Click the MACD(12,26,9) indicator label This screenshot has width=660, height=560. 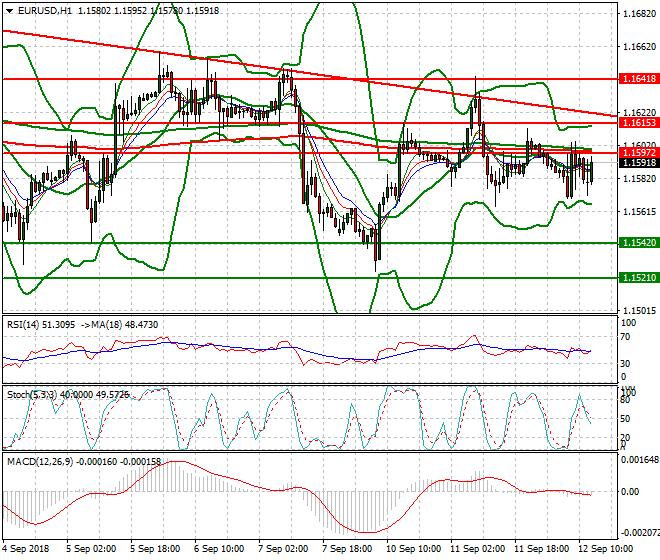33,462
